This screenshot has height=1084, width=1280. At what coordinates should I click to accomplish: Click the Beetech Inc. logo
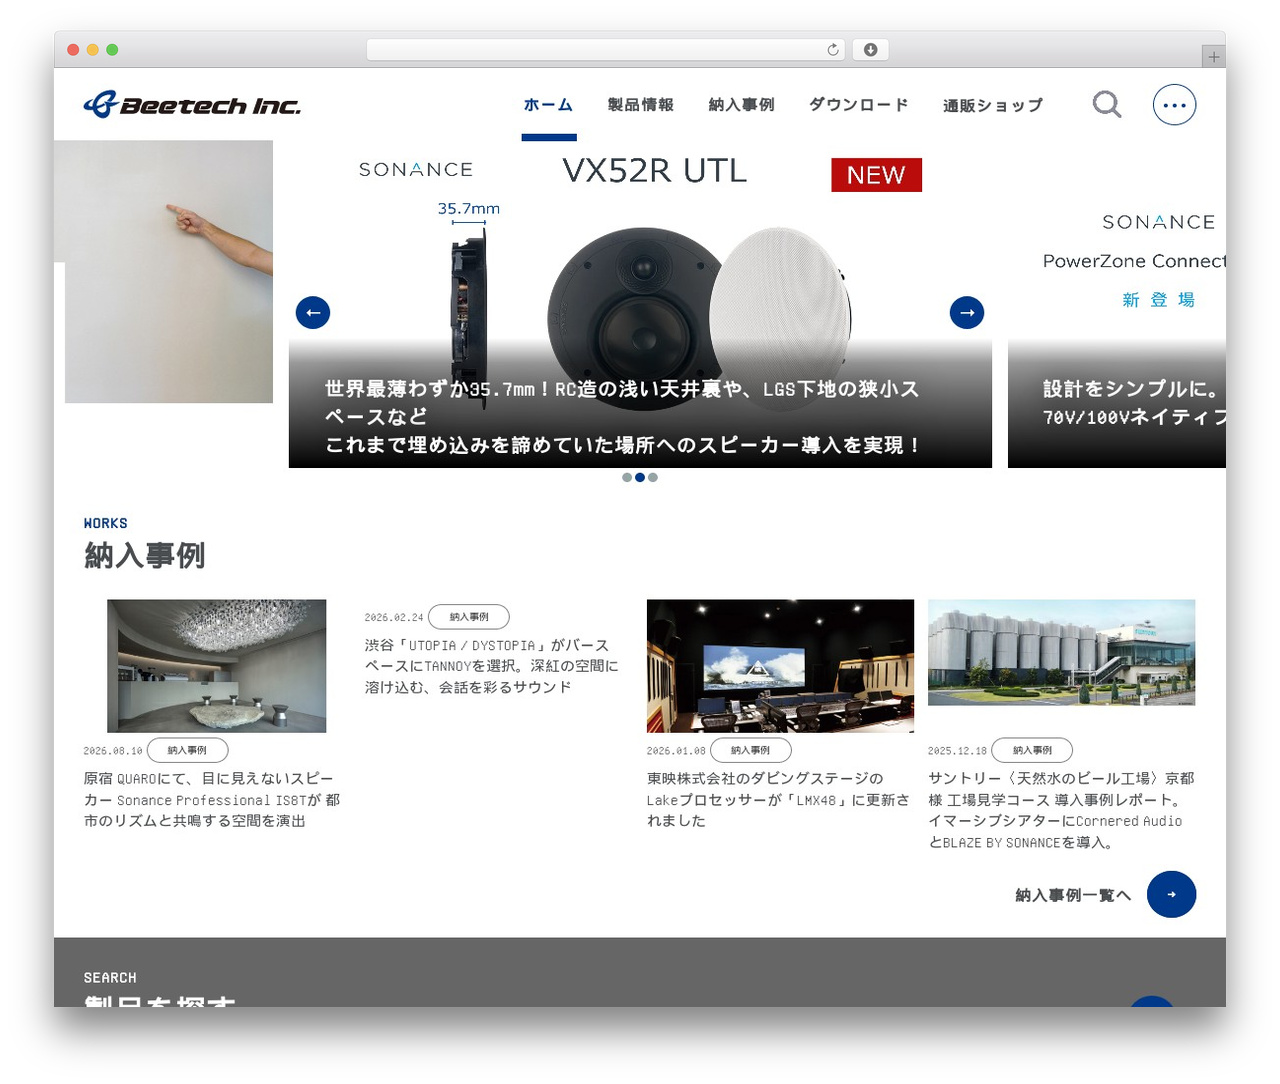(x=192, y=104)
